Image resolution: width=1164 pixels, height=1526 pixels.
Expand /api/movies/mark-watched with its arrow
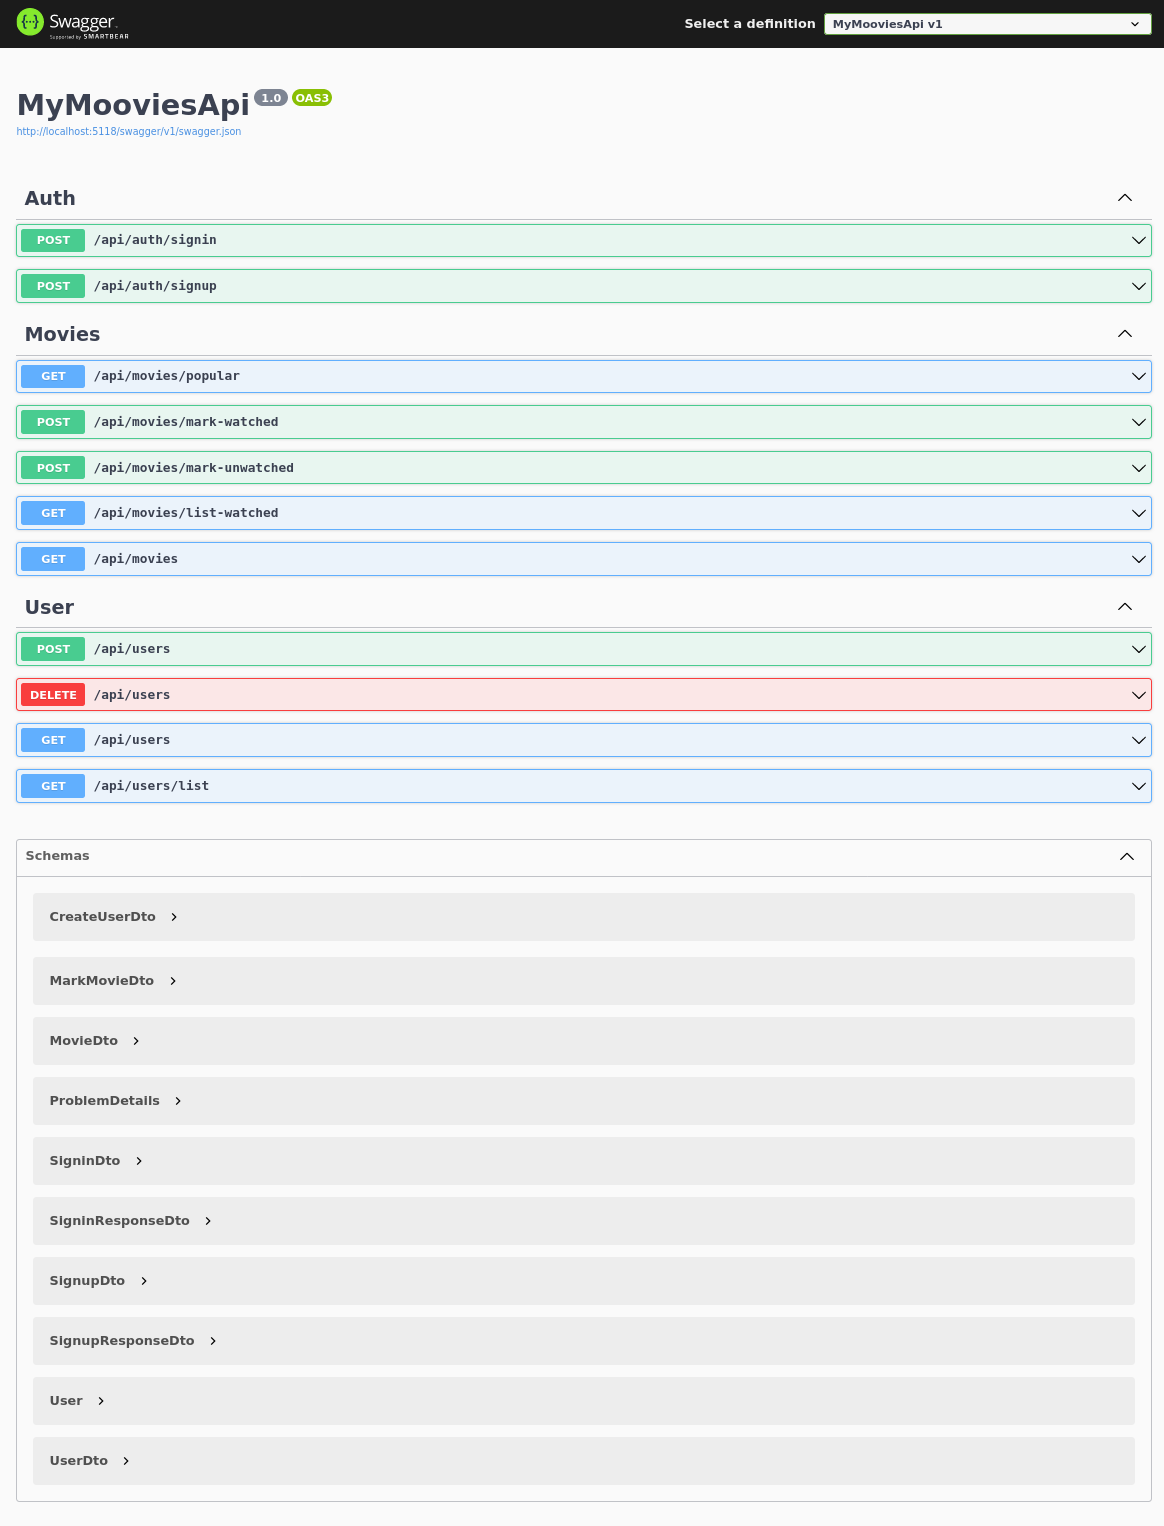tap(1138, 422)
